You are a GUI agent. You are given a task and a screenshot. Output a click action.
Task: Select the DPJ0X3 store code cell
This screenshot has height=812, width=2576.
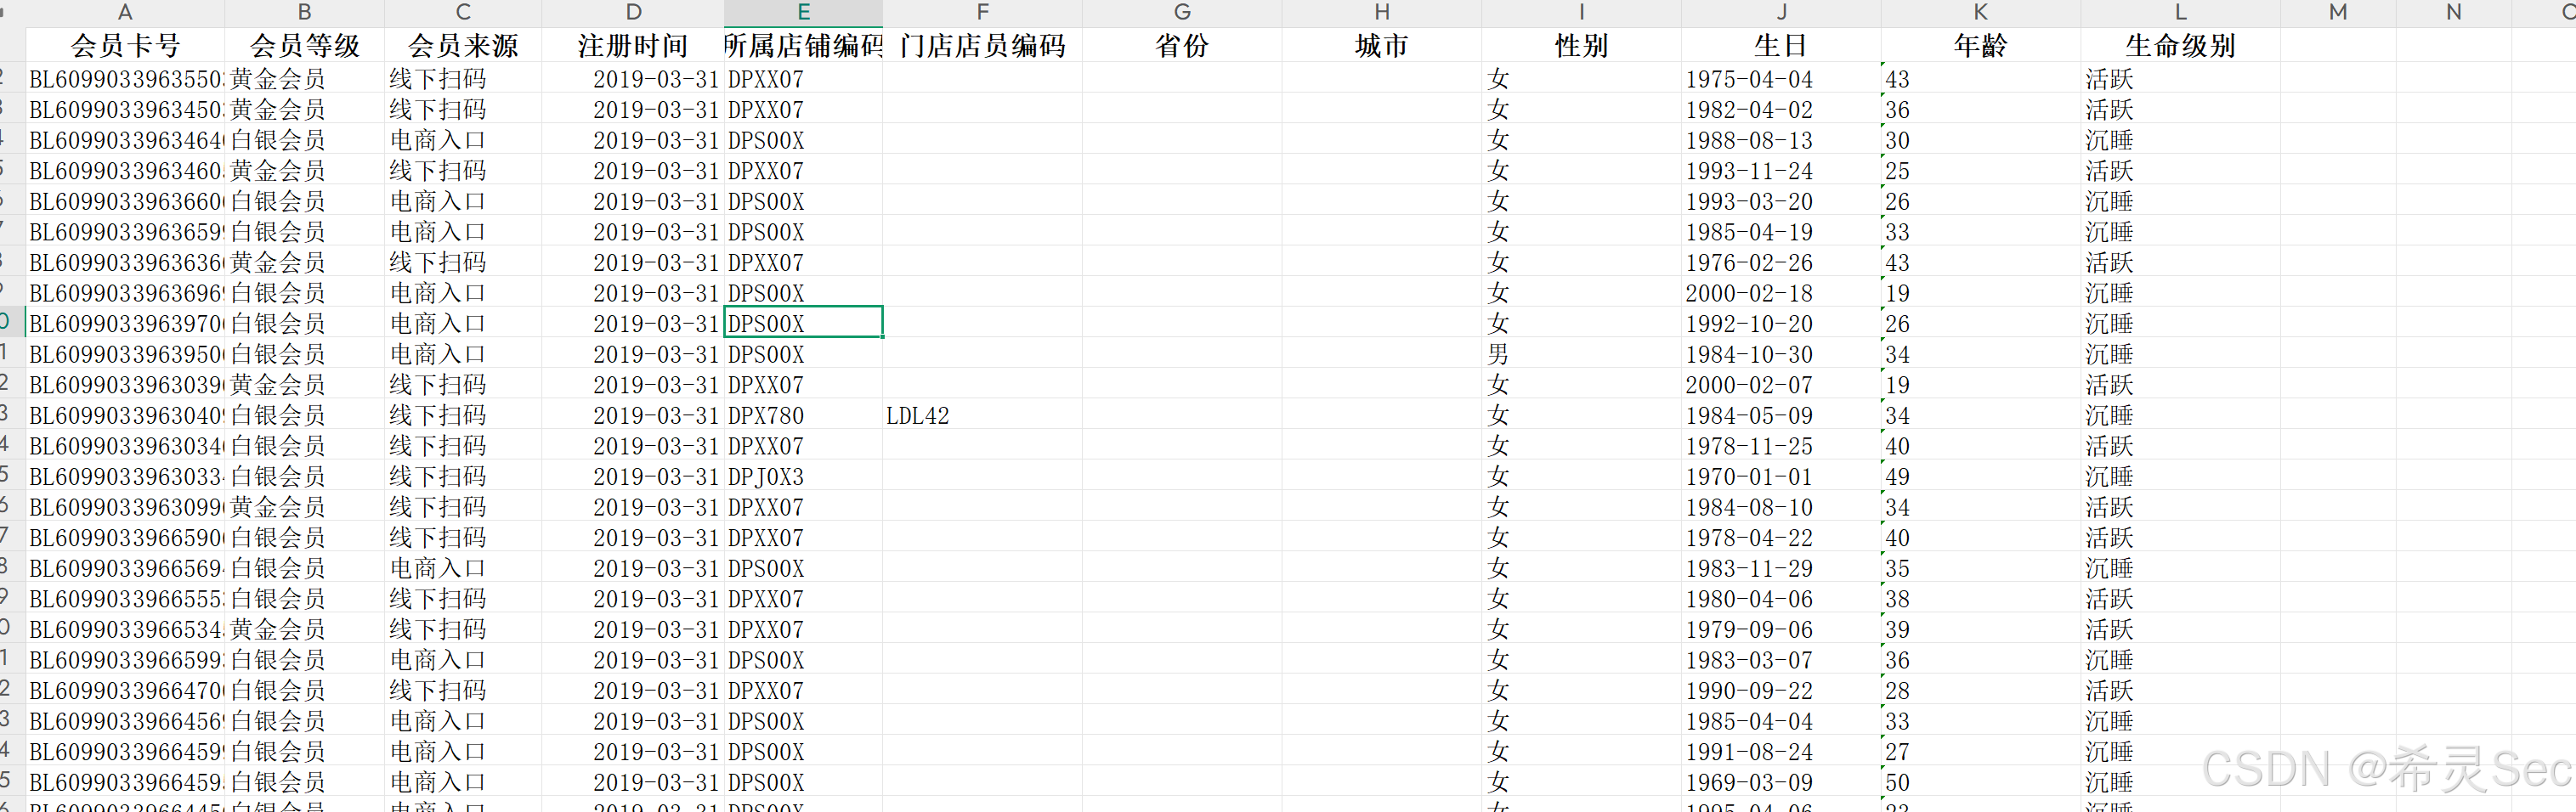803,476
